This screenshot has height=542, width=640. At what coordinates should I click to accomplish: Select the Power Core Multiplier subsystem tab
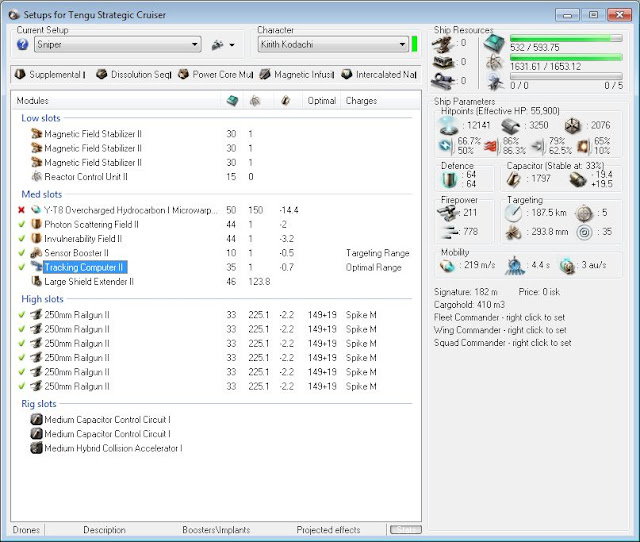click(216, 74)
